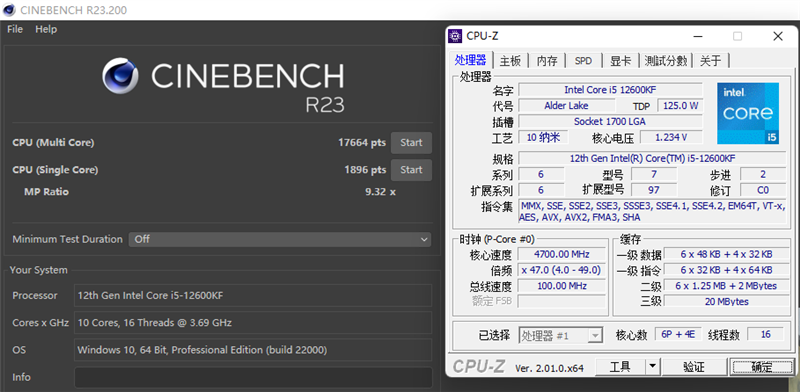Open the Minimum Test Duration dropdown
Image resolution: width=800 pixels, height=392 pixels.
(x=280, y=239)
